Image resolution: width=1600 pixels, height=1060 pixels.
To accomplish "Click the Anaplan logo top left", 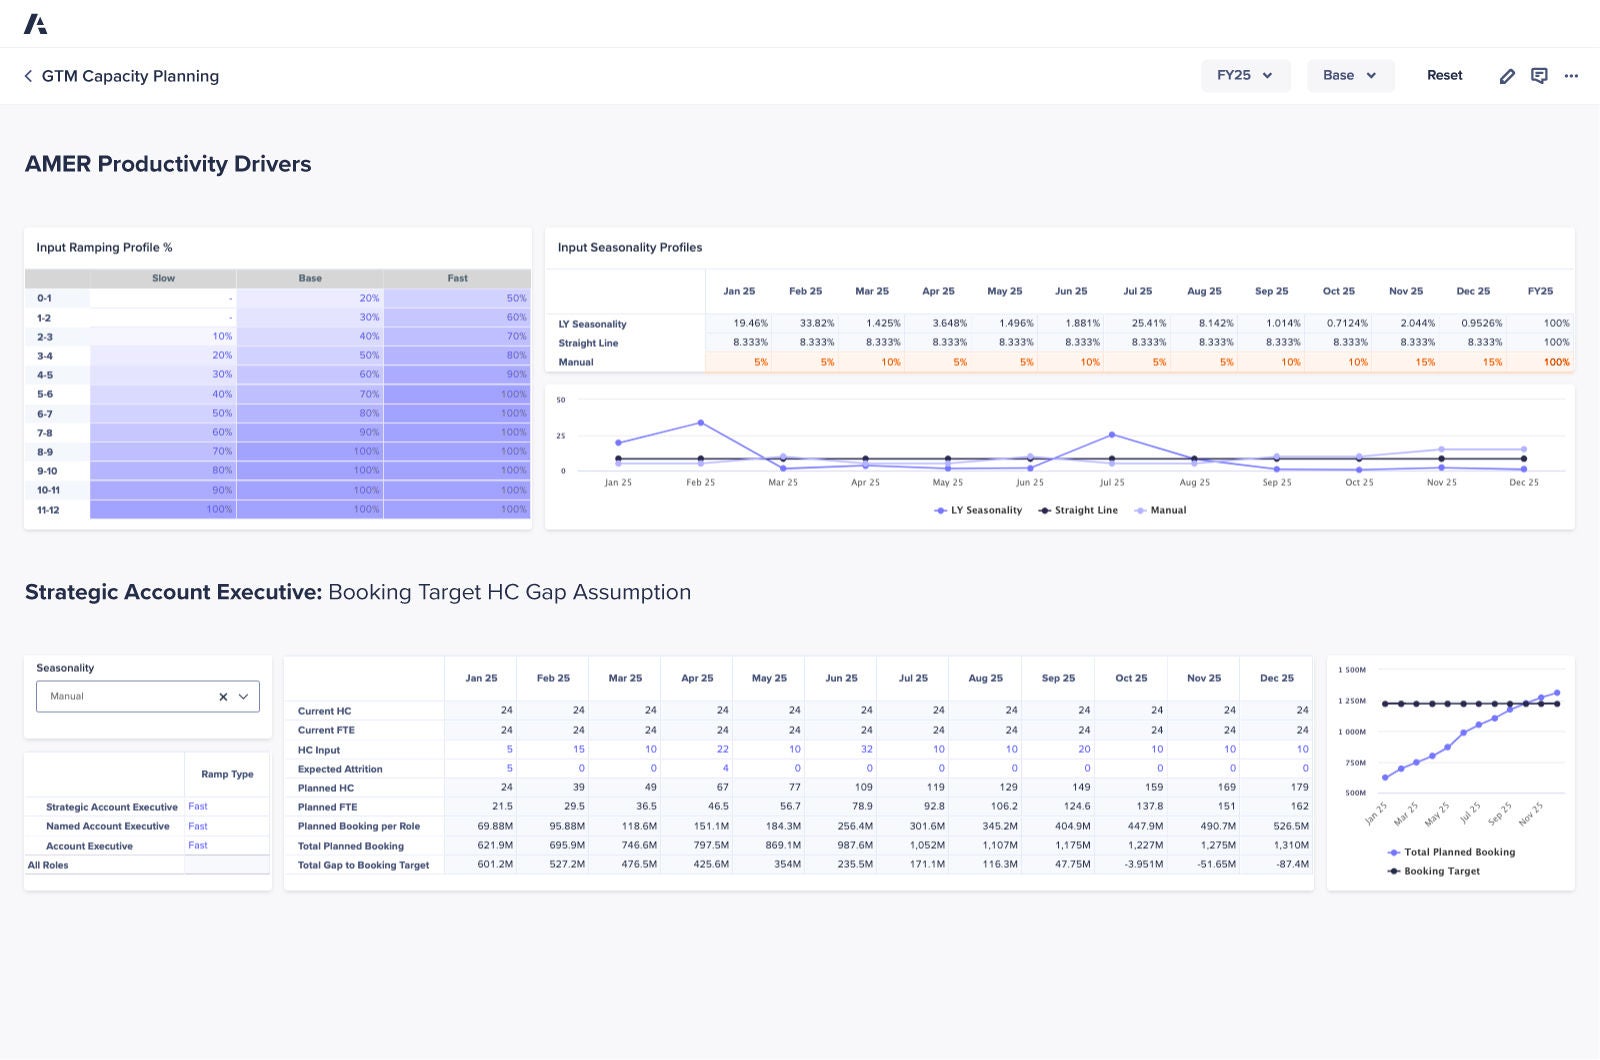I will tap(37, 22).
